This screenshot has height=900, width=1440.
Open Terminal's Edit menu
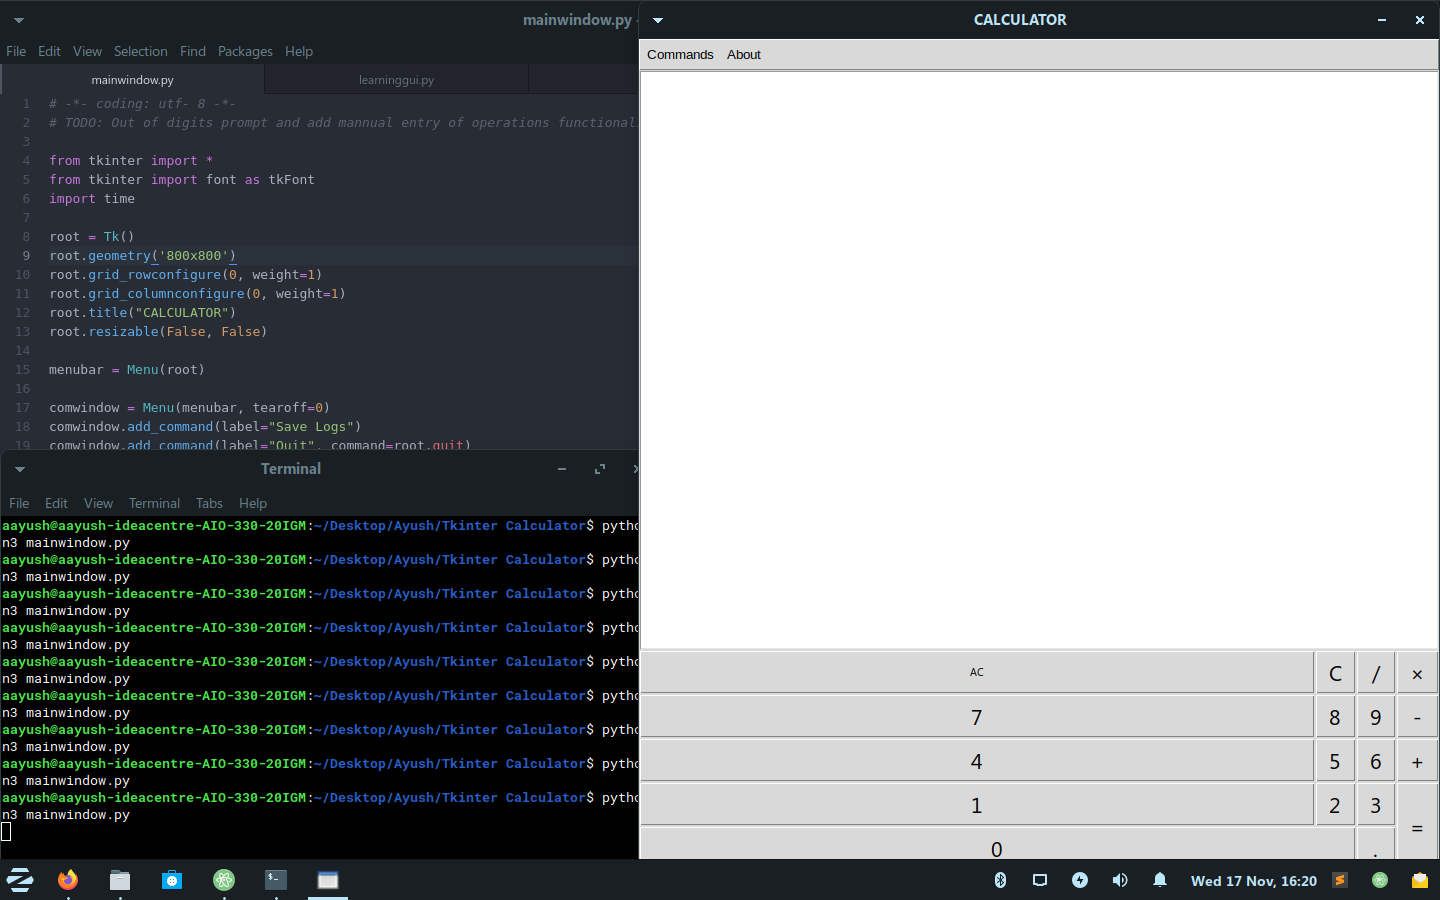tap(56, 503)
